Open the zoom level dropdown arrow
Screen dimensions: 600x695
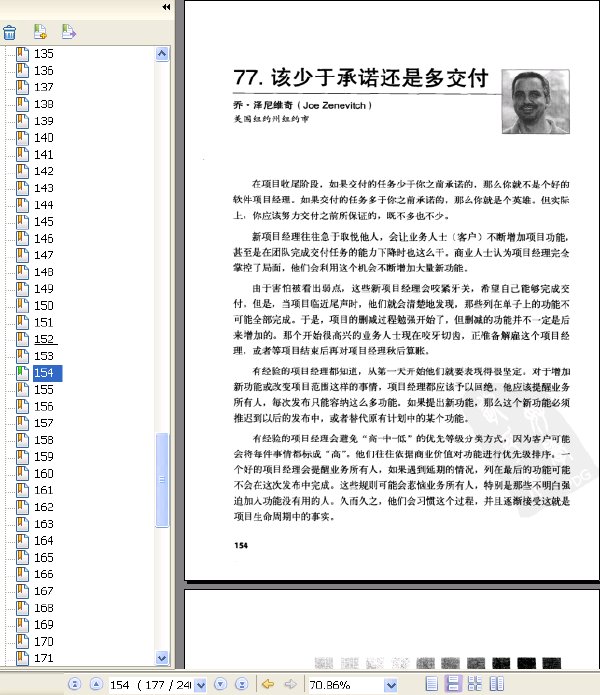tap(391, 685)
